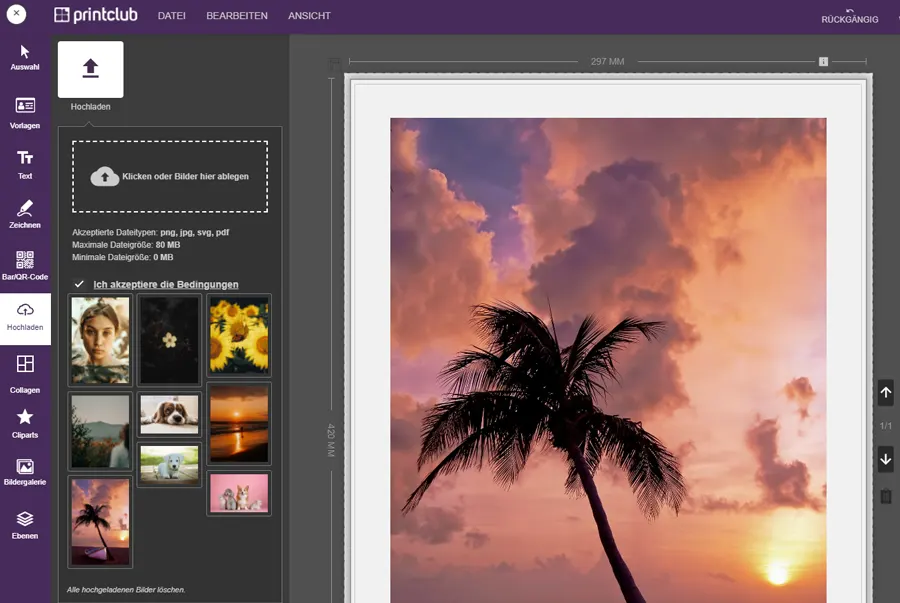
Task: Open the DATEI menu
Action: [172, 16]
